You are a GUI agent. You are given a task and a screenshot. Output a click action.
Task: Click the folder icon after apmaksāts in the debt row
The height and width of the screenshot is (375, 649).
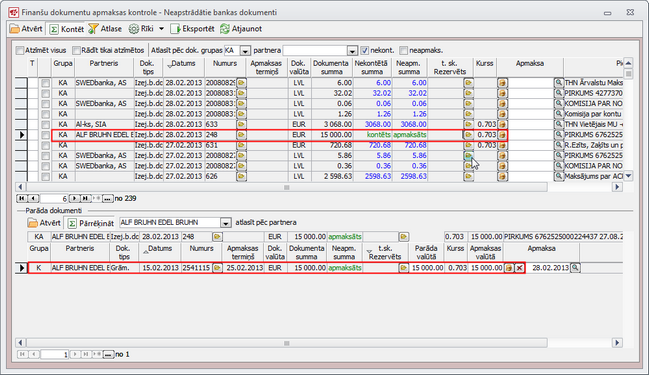point(404,268)
